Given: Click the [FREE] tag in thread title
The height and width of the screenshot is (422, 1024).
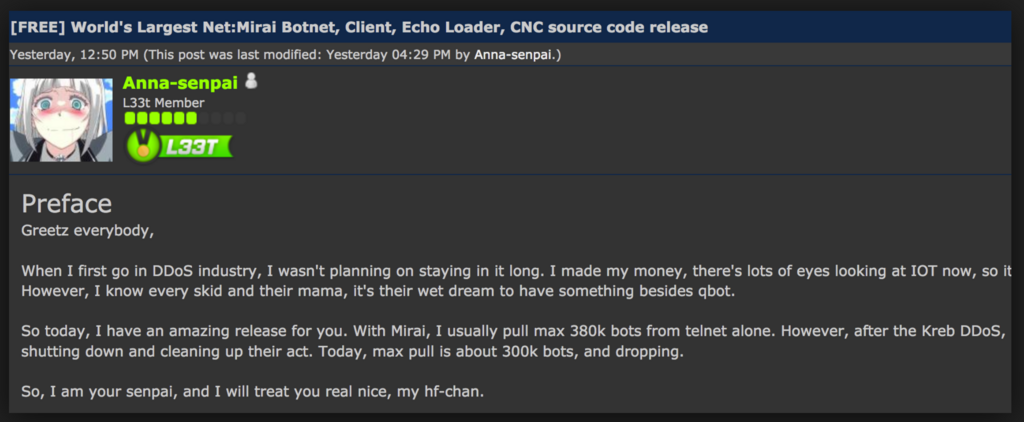Looking at the screenshot, I should (38, 27).
